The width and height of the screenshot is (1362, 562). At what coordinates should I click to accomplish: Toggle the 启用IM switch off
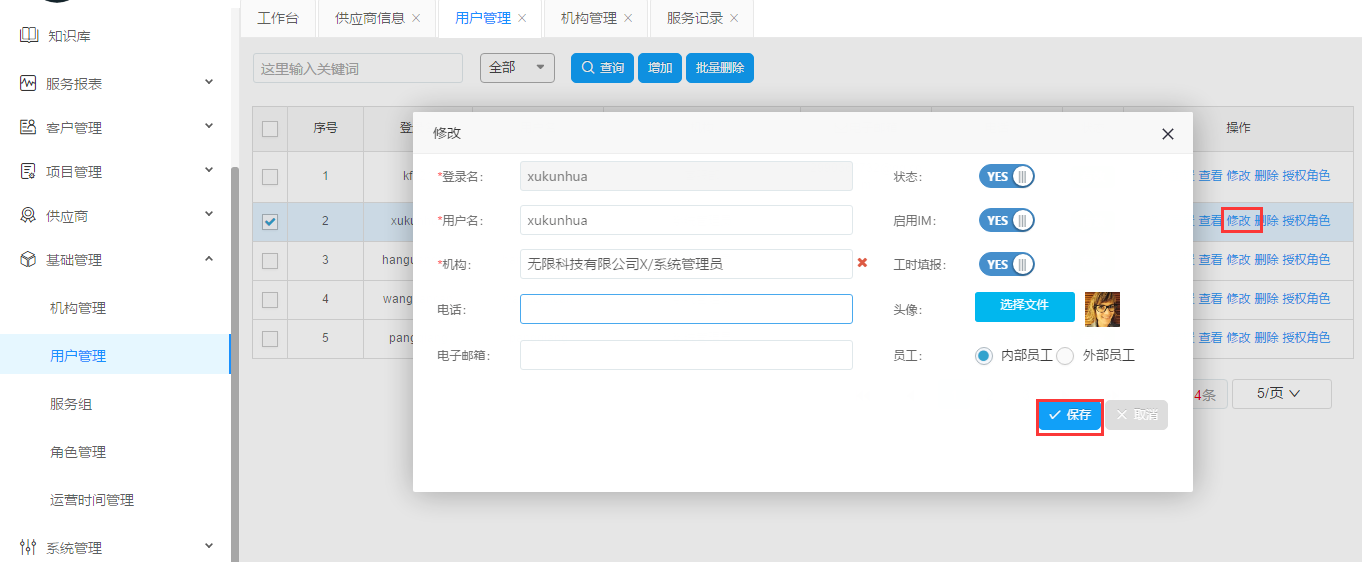[x=1006, y=221]
